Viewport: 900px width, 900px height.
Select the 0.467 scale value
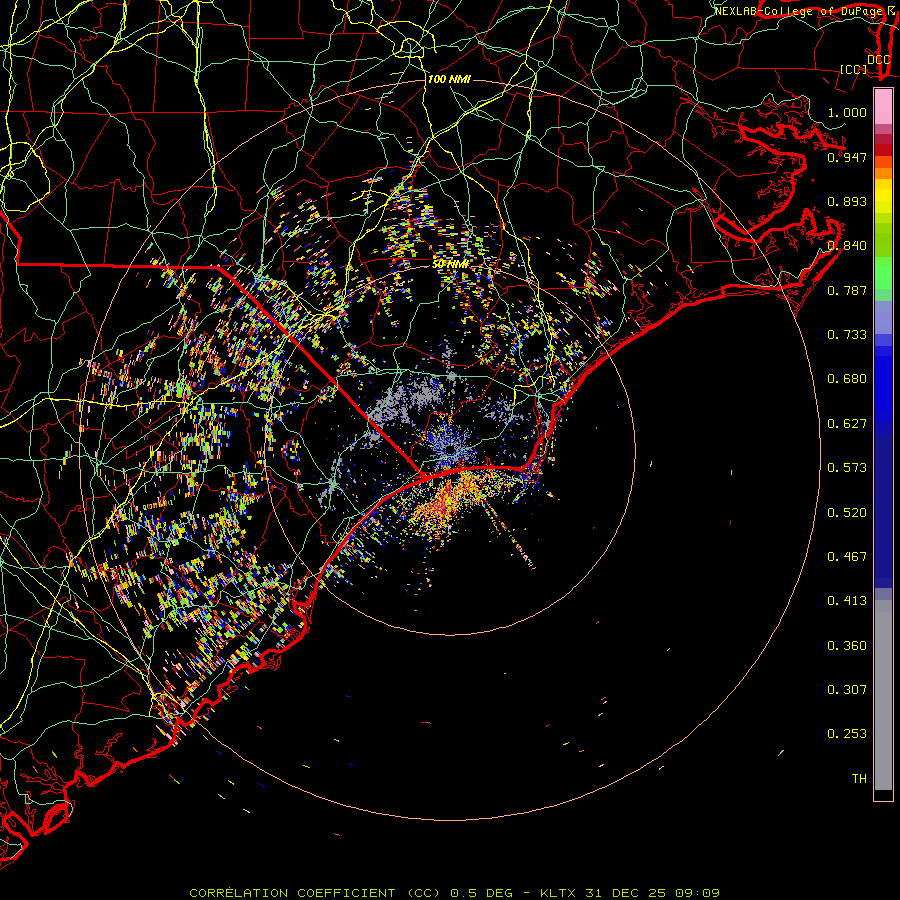847,557
